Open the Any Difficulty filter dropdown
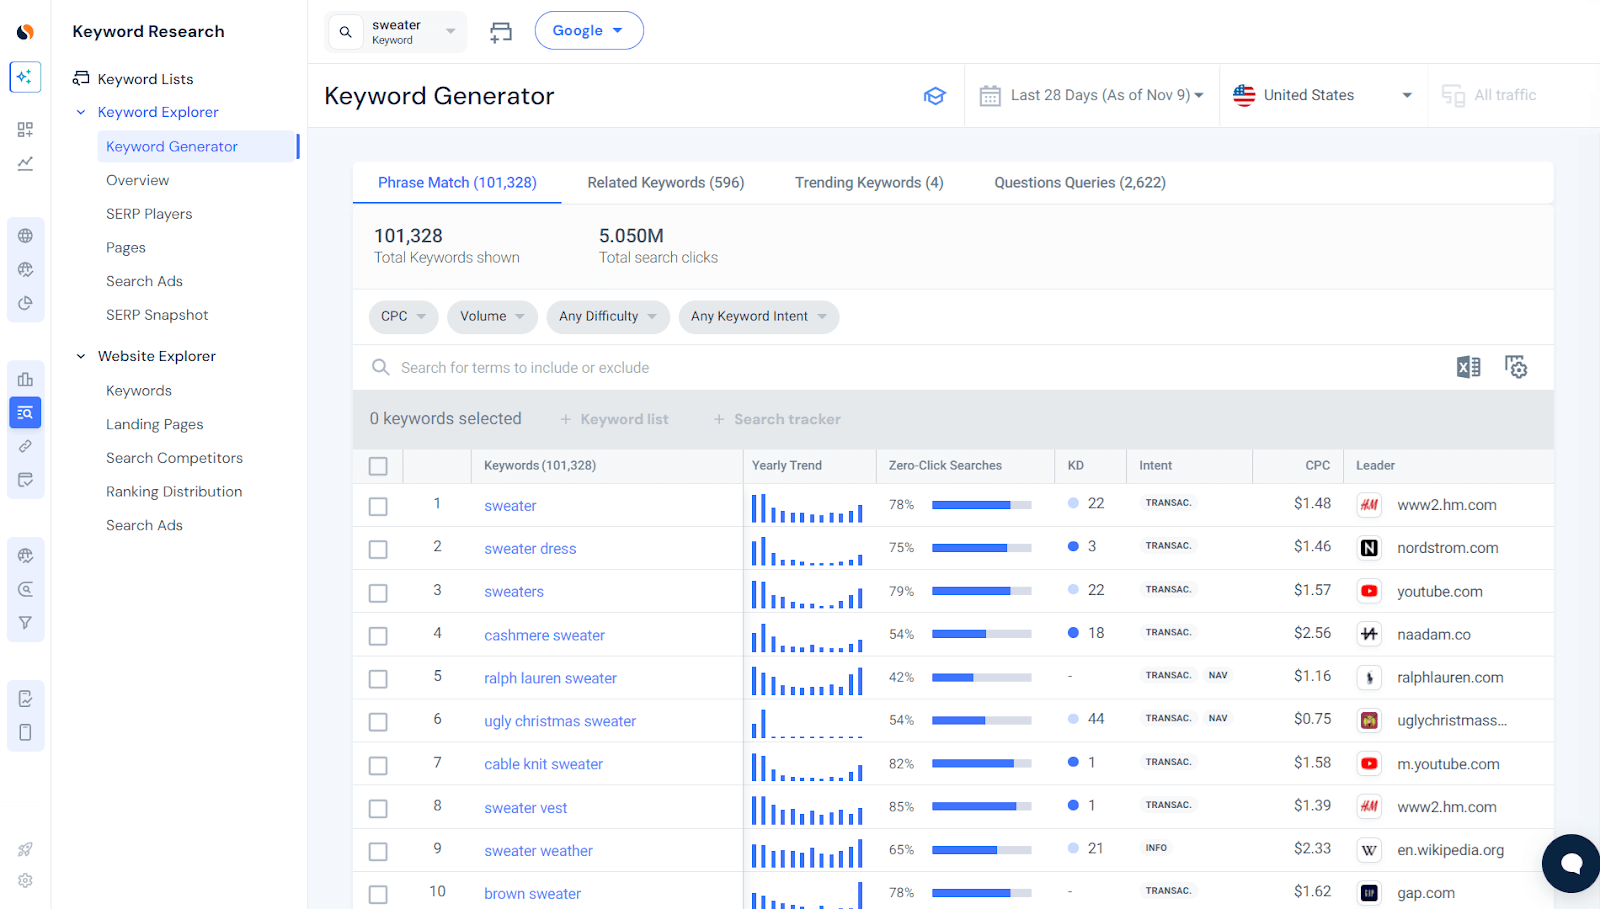The image size is (1600, 909). coord(607,316)
